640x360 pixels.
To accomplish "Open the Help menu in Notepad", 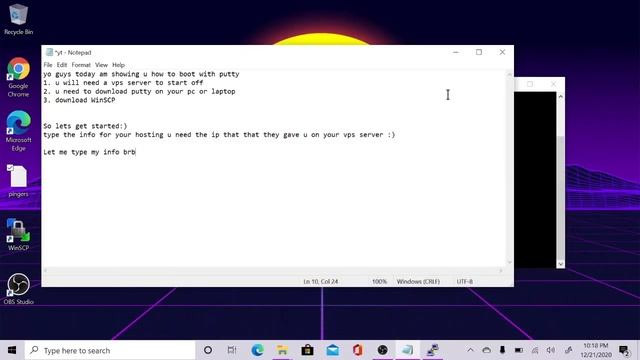I will (x=118, y=65).
